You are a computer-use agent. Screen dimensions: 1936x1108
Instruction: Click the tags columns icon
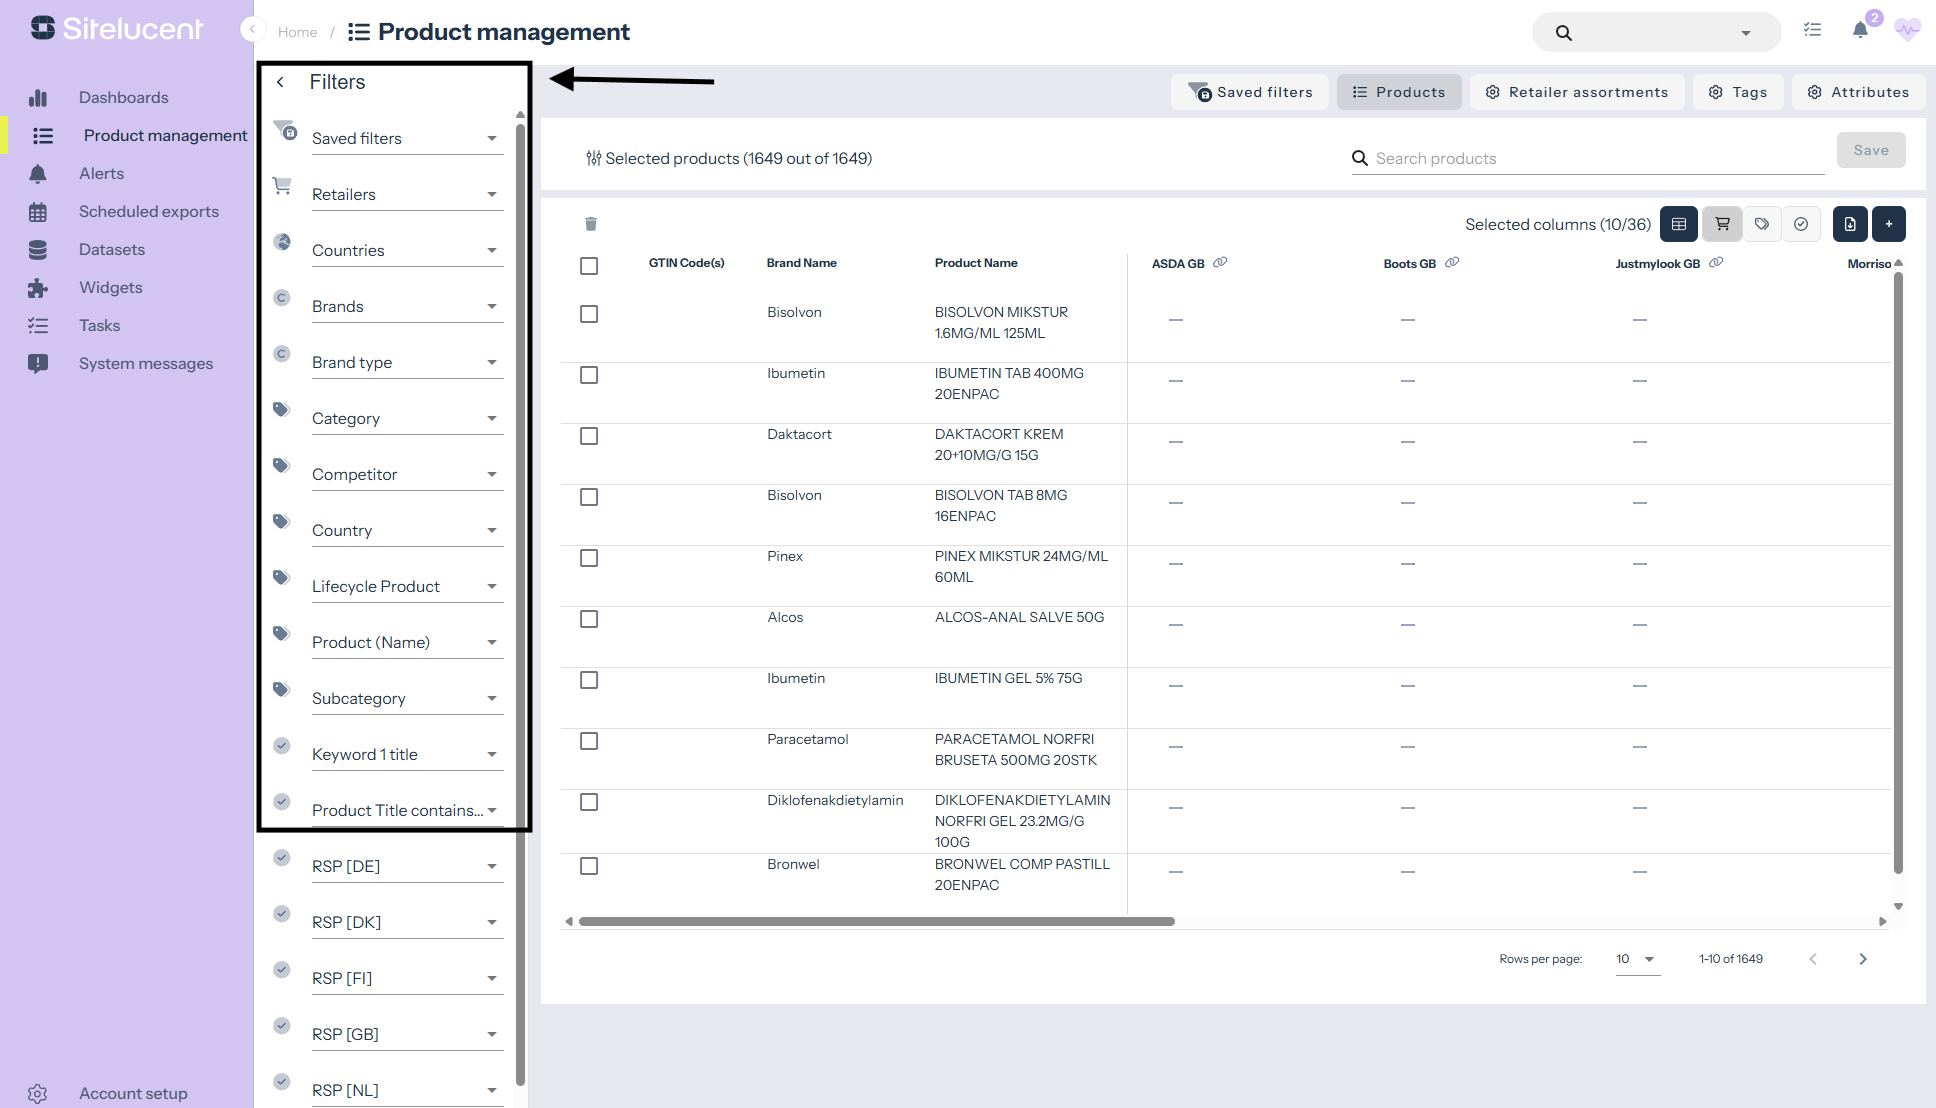[x=1762, y=224]
